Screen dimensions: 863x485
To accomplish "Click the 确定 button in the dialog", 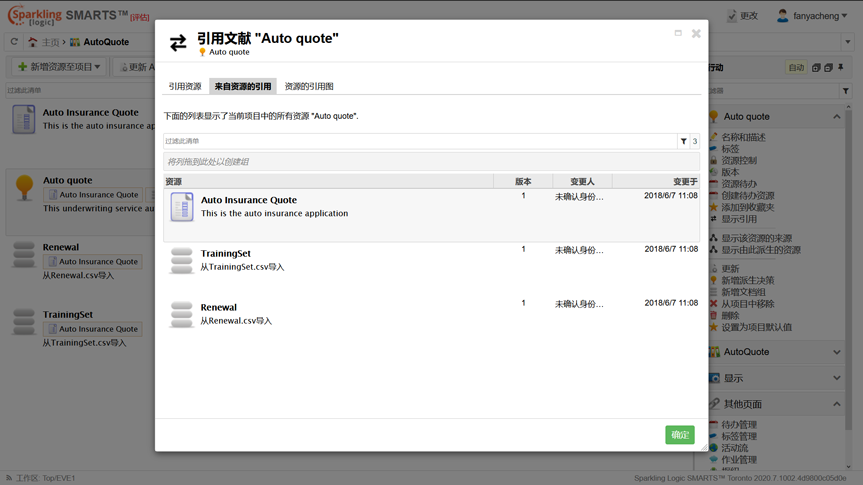I will tap(680, 435).
